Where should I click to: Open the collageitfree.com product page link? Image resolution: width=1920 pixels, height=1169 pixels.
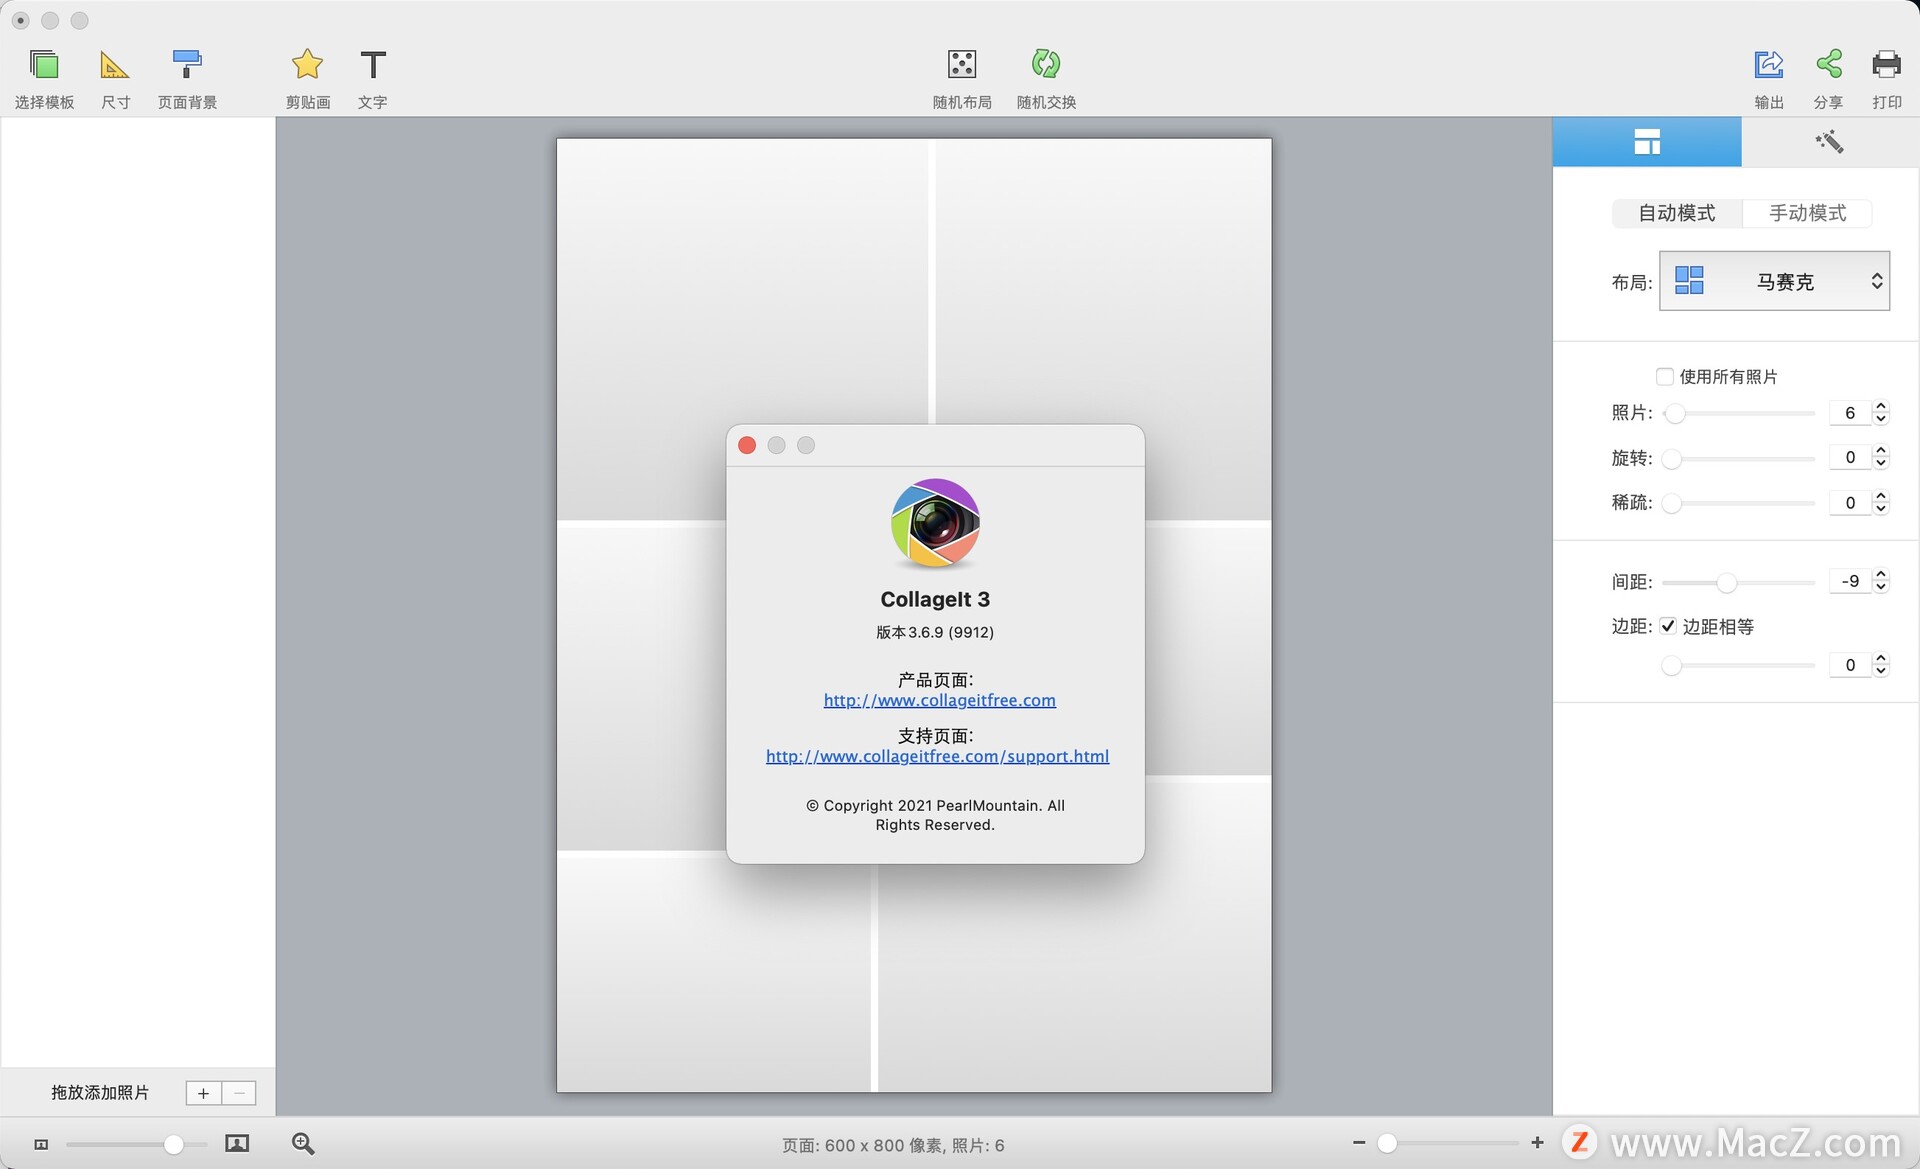(x=939, y=700)
